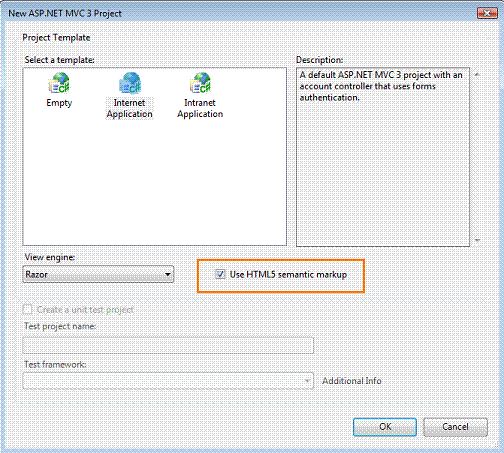This screenshot has height=453, width=504.
Task: Click the Intranet Application label text
Action: point(200,108)
